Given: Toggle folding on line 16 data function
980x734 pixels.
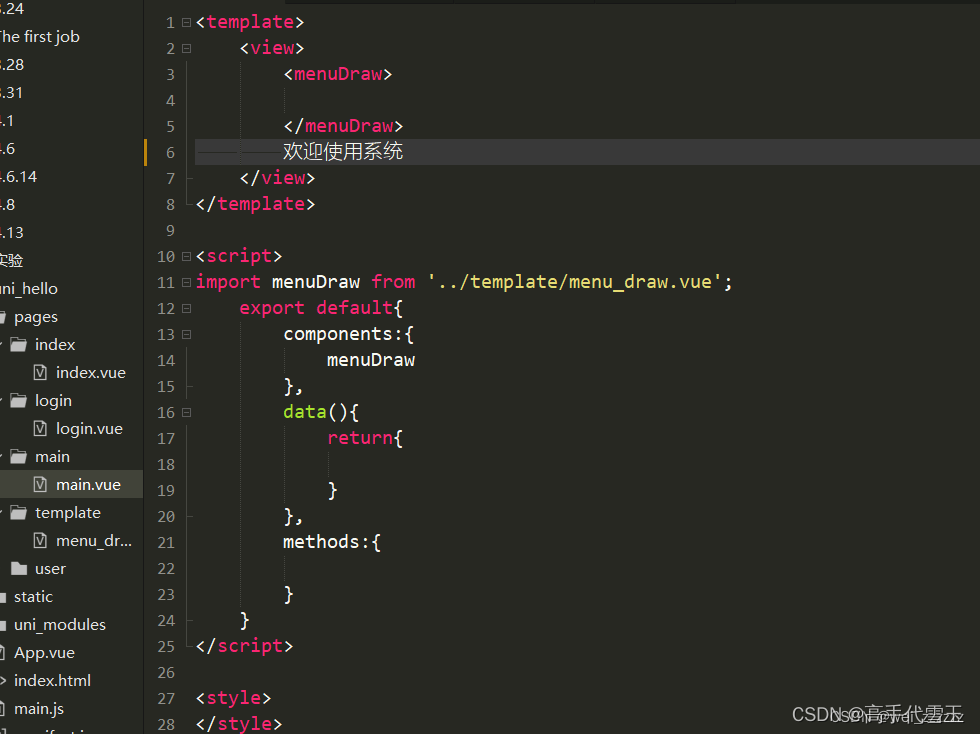Looking at the screenshot, I should pos(186,411).
